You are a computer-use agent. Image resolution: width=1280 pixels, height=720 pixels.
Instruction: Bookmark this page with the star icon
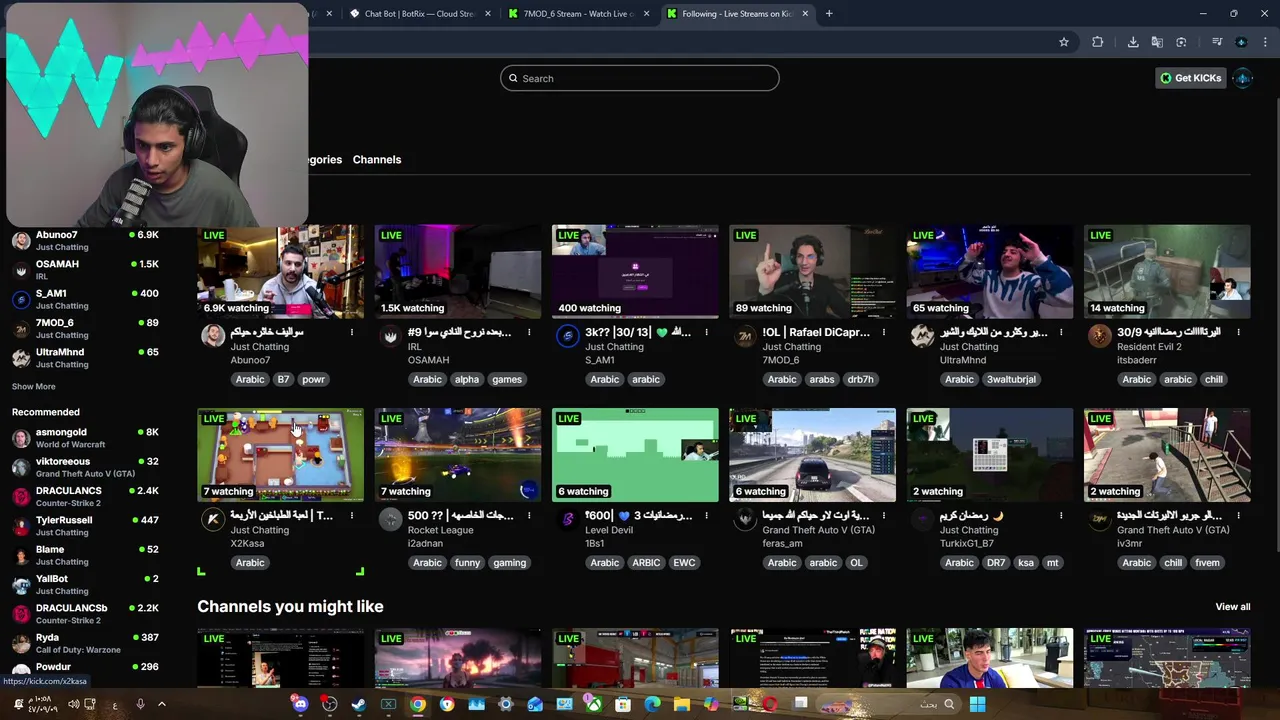click(x=1064, y=42)
